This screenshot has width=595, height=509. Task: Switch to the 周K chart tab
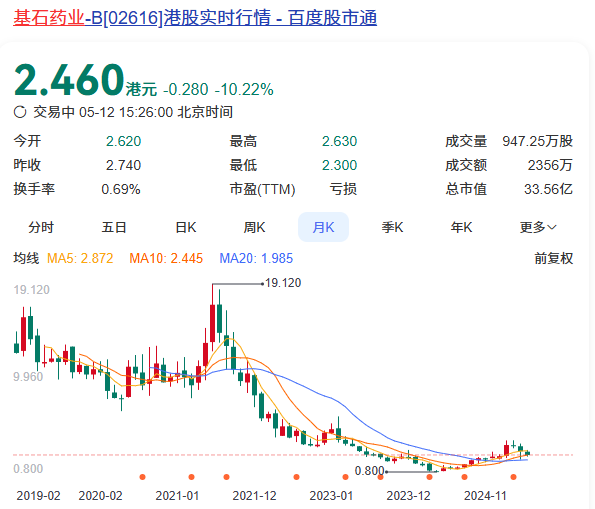point(254,227)
